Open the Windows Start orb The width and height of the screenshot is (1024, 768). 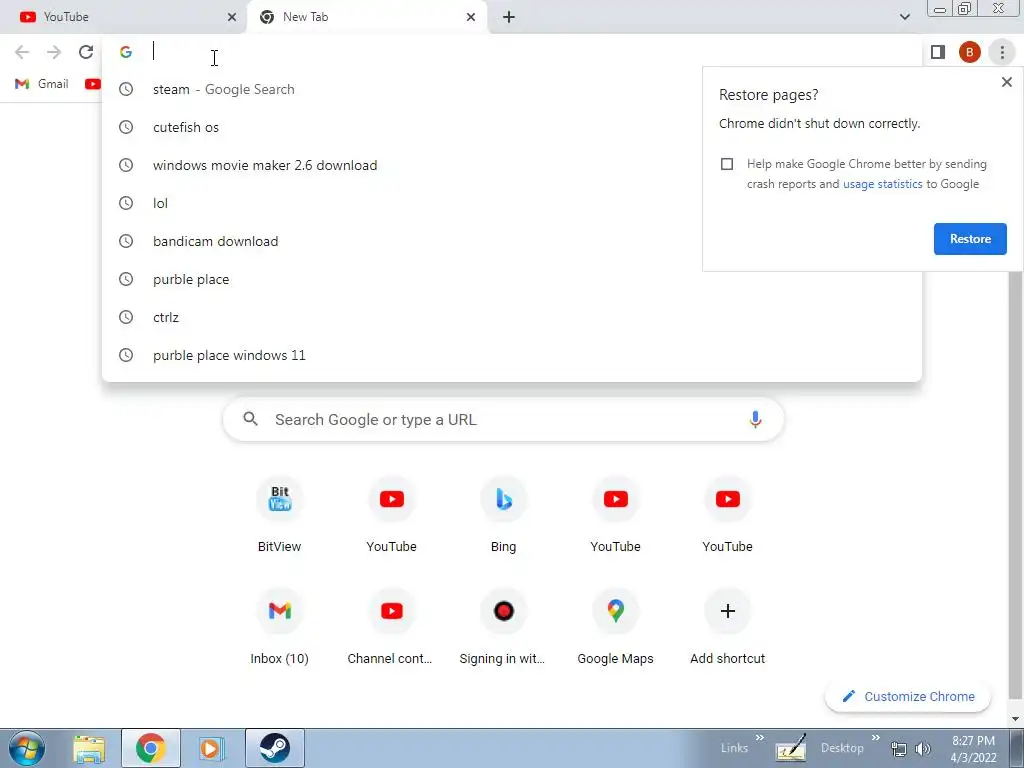tap(27, 748)
